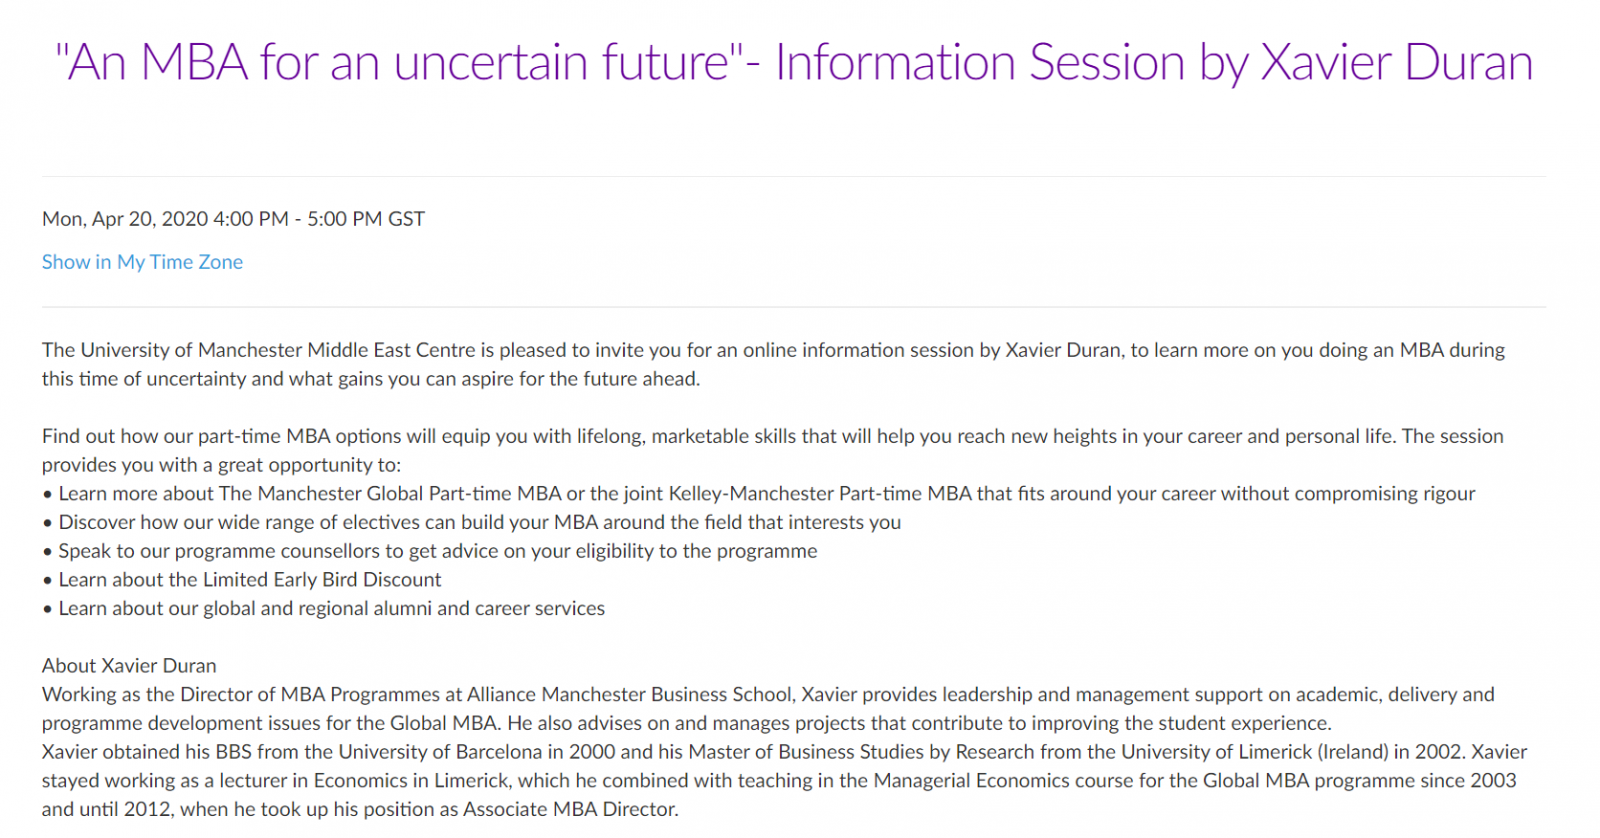
Task: Click the Show in My Time Zone link
Action: pos(142,262)
